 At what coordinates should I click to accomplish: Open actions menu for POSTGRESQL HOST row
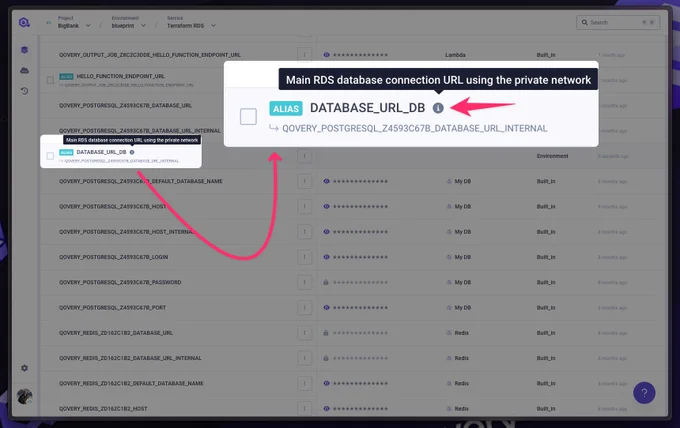pos(304,206)
